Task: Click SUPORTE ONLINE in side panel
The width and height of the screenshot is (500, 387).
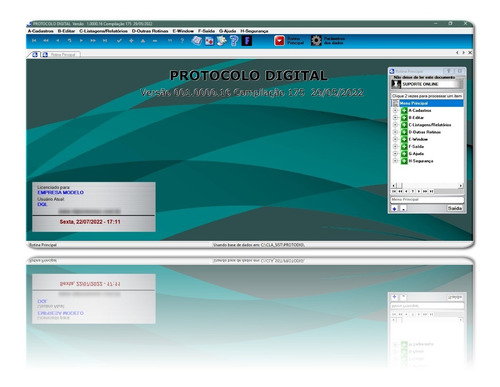Action: [427, 84]
